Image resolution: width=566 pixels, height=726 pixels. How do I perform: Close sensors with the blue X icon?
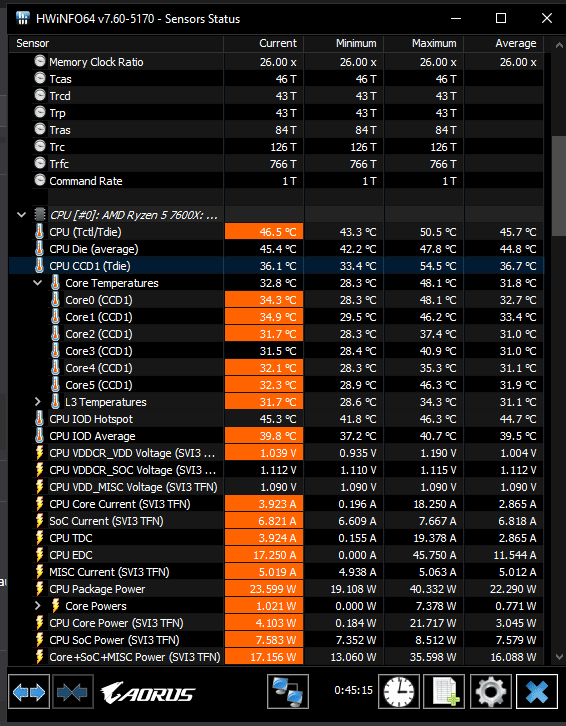coord(537,692)
